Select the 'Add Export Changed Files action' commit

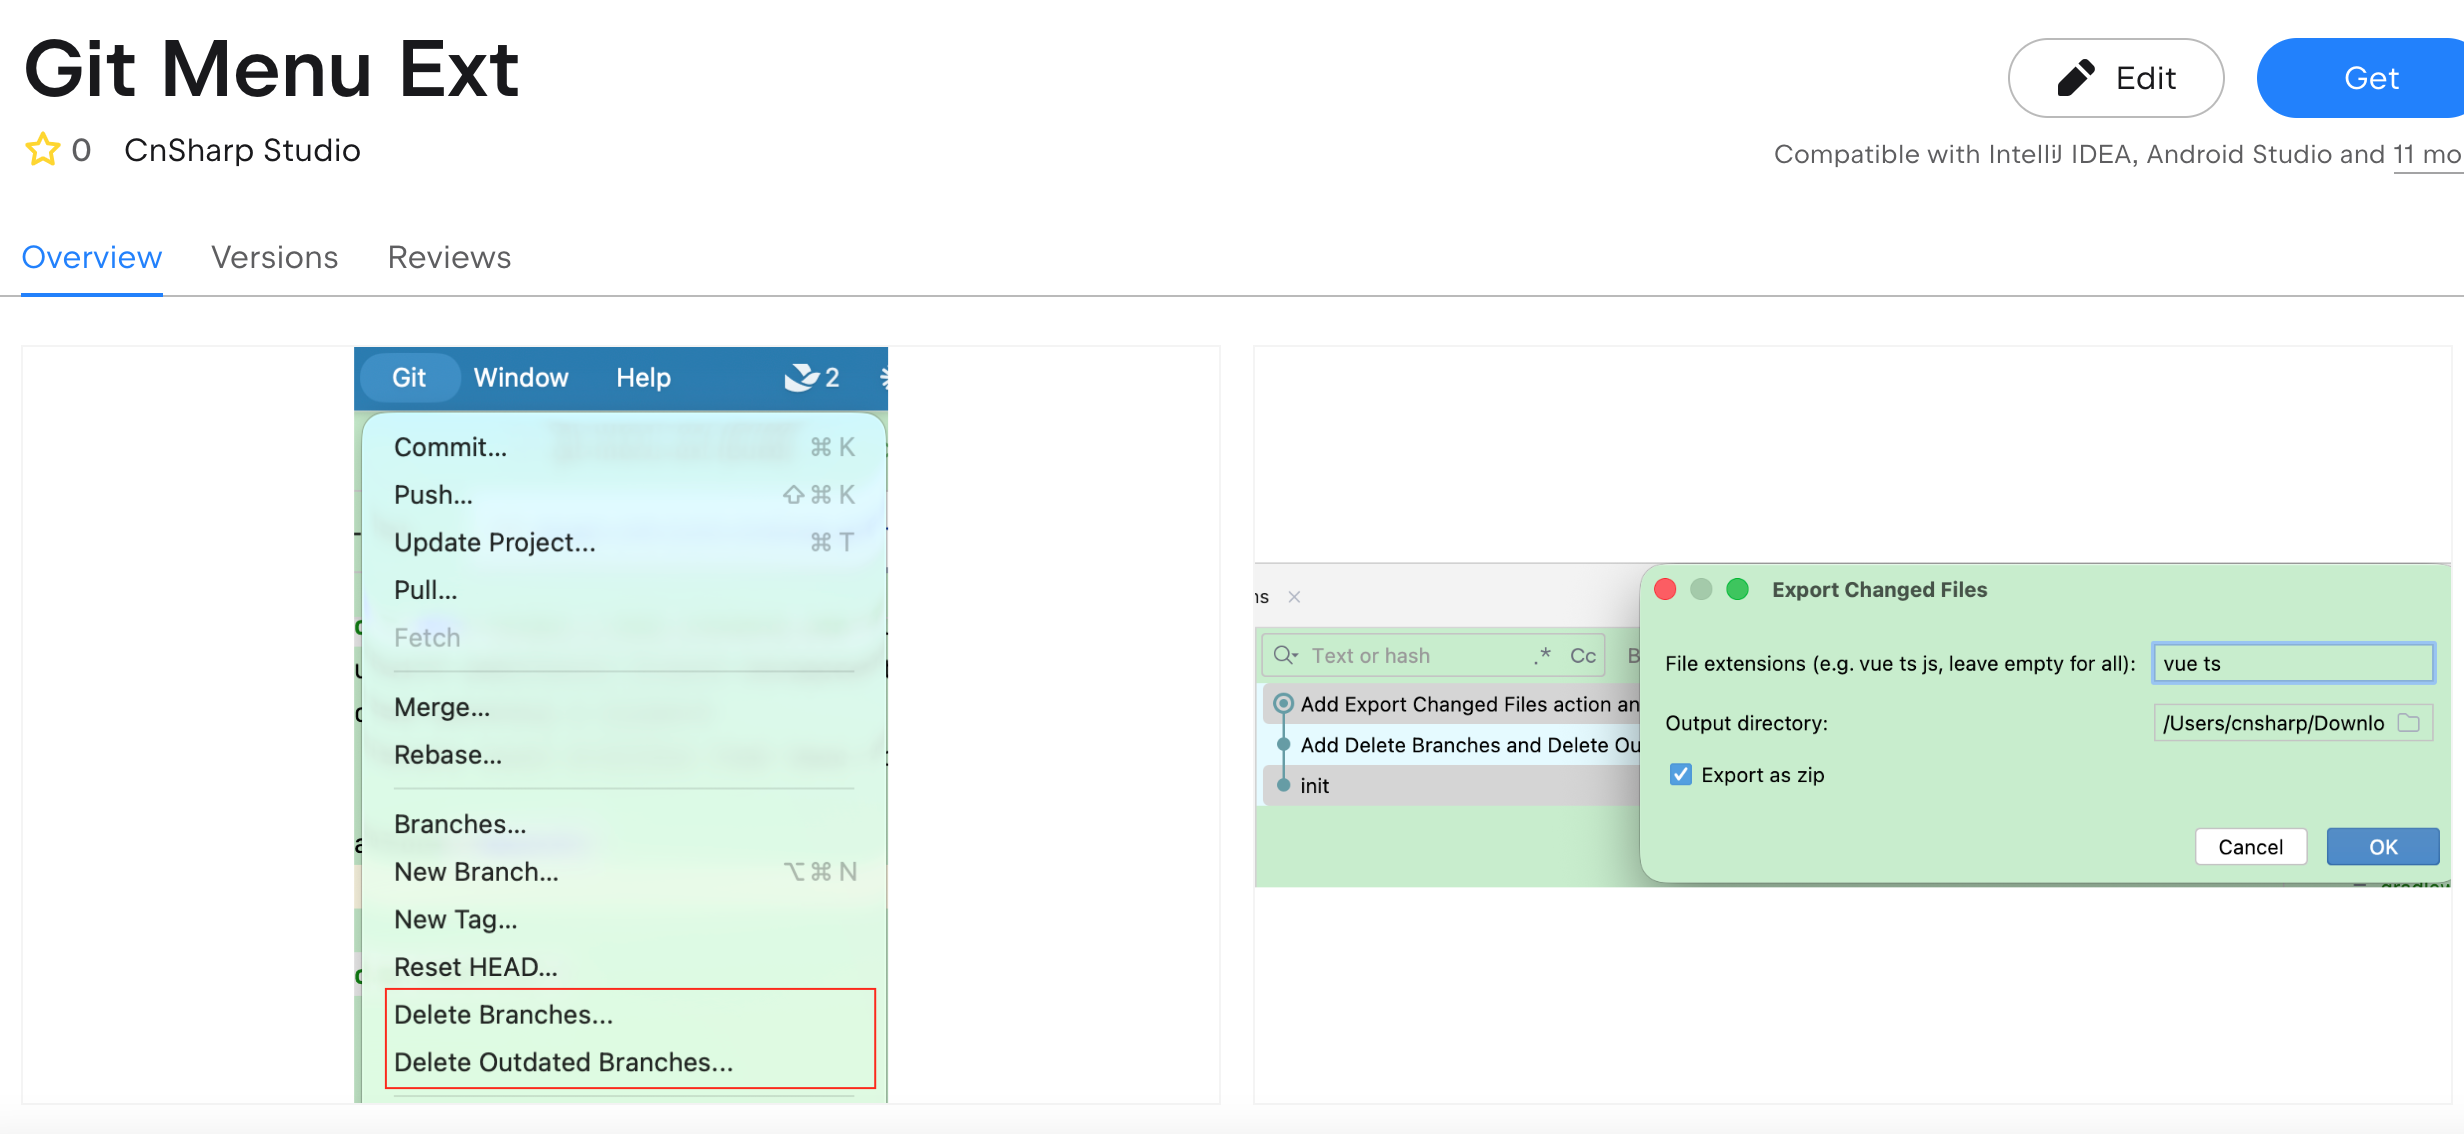(x=1452, y=704)
